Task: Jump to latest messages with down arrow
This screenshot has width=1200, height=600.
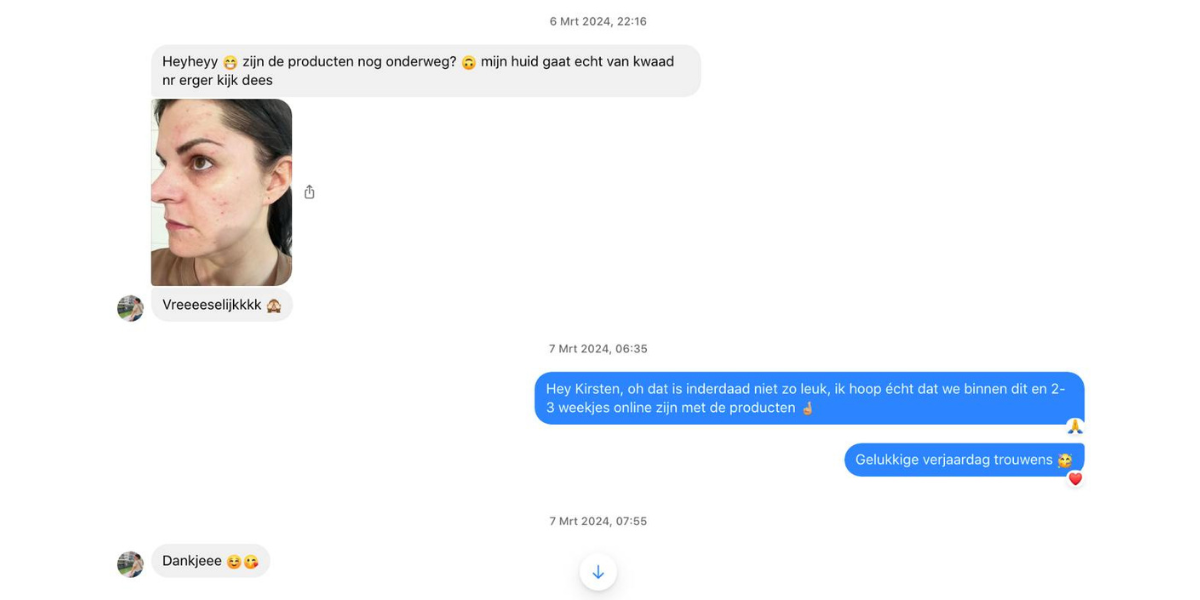Action: 598,572
